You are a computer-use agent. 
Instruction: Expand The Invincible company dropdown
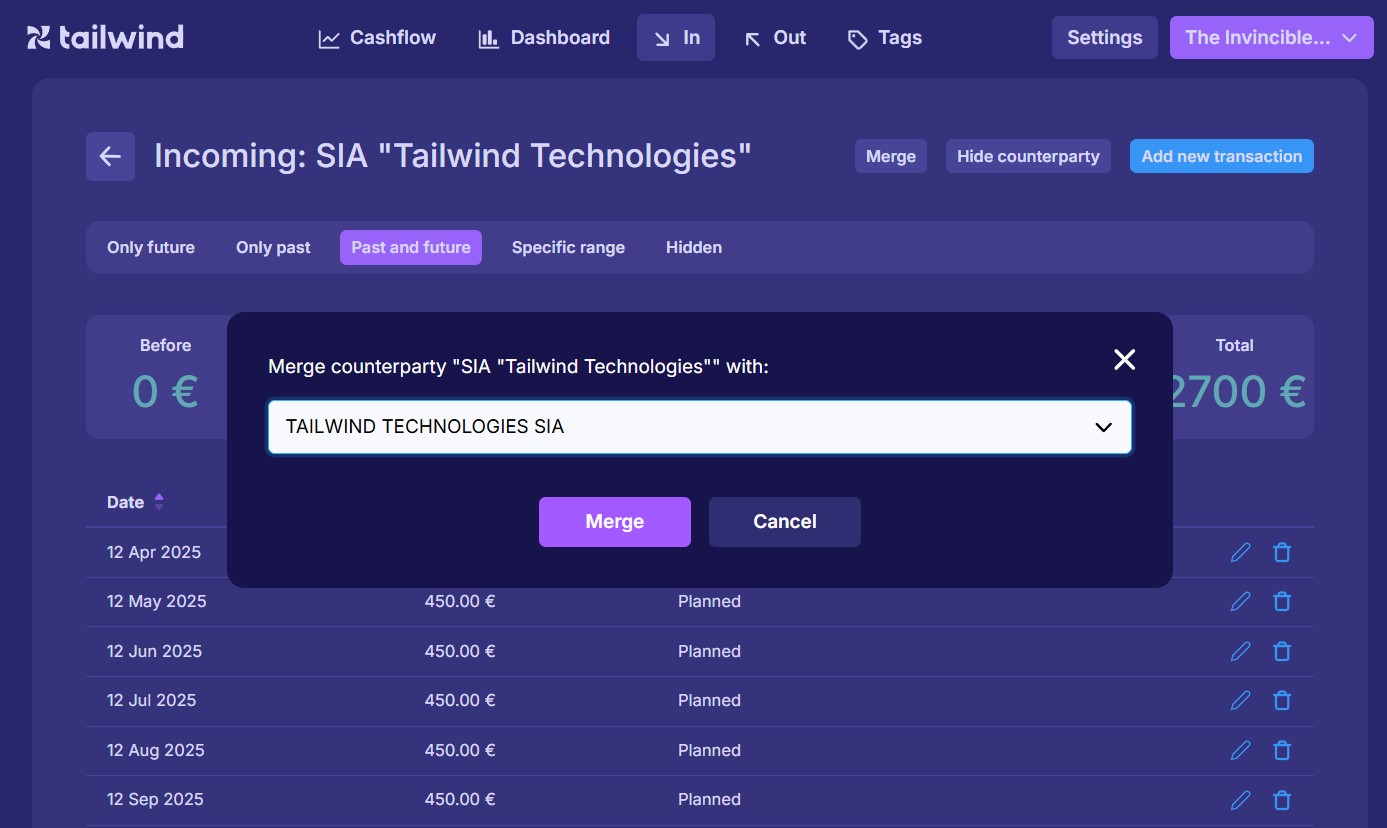tap(1271, 38)
